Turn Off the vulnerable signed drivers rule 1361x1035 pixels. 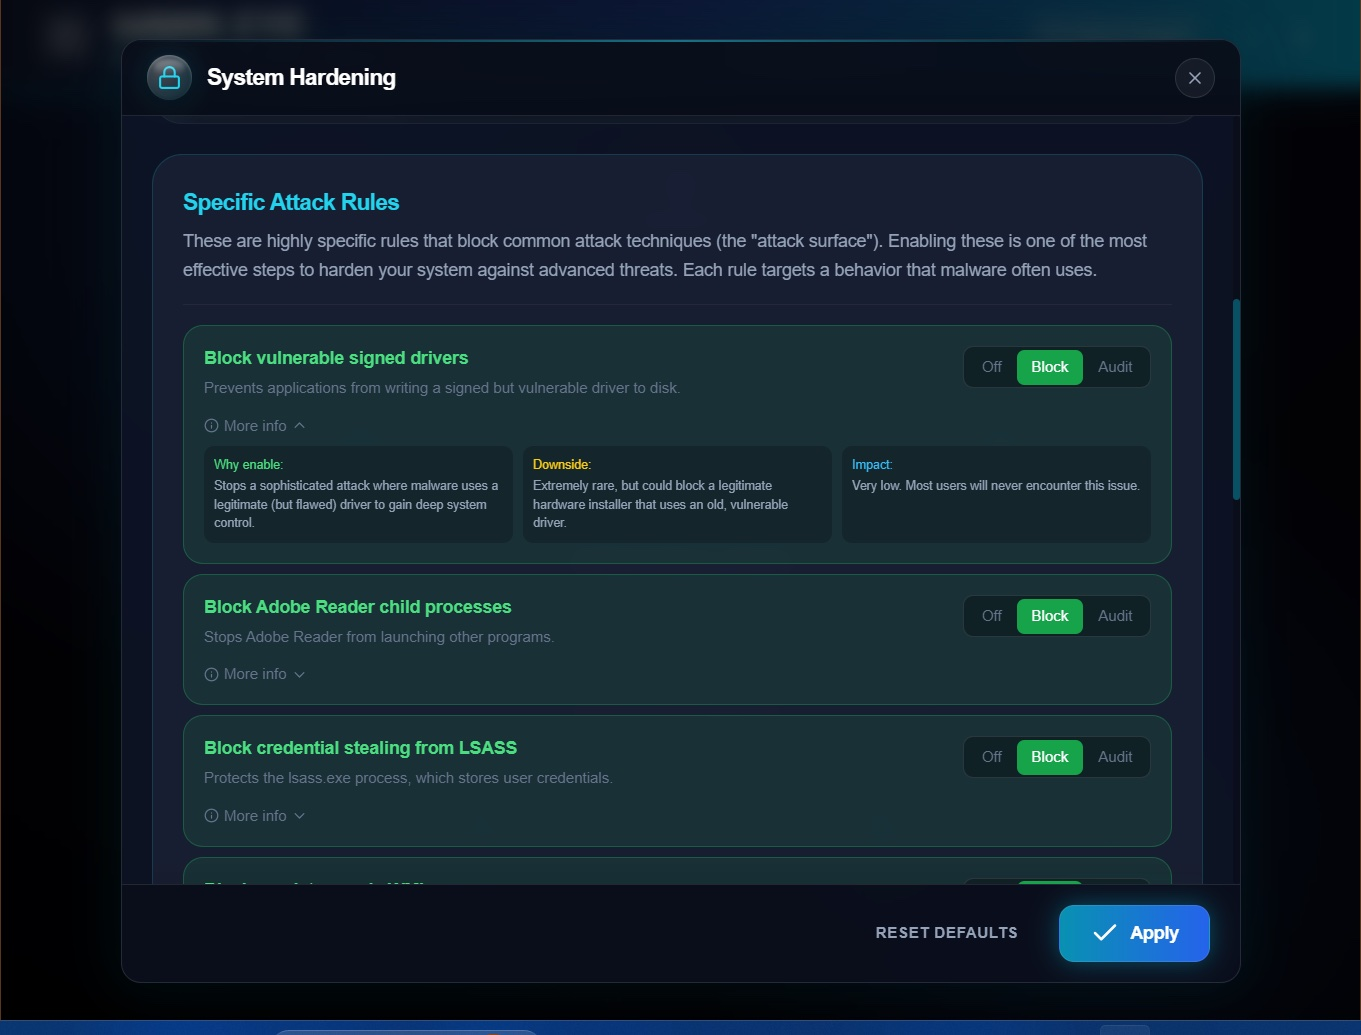point(990,367)
